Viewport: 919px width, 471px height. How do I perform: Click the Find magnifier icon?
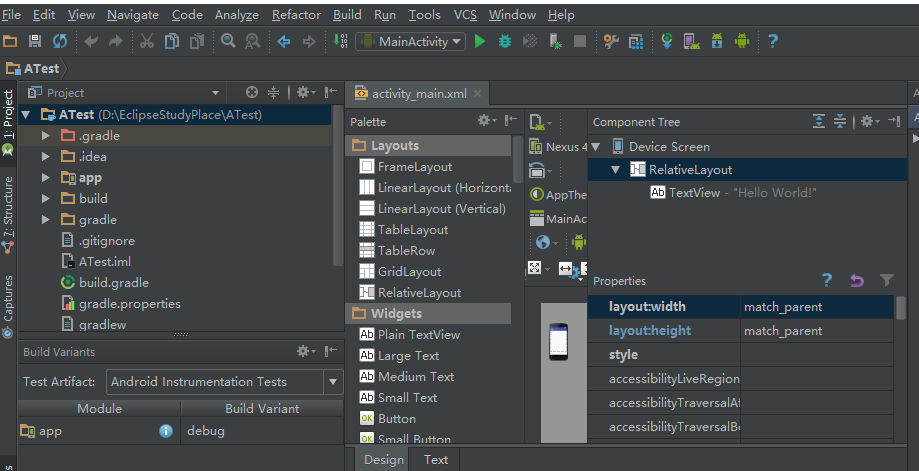(x=228, y=41)
